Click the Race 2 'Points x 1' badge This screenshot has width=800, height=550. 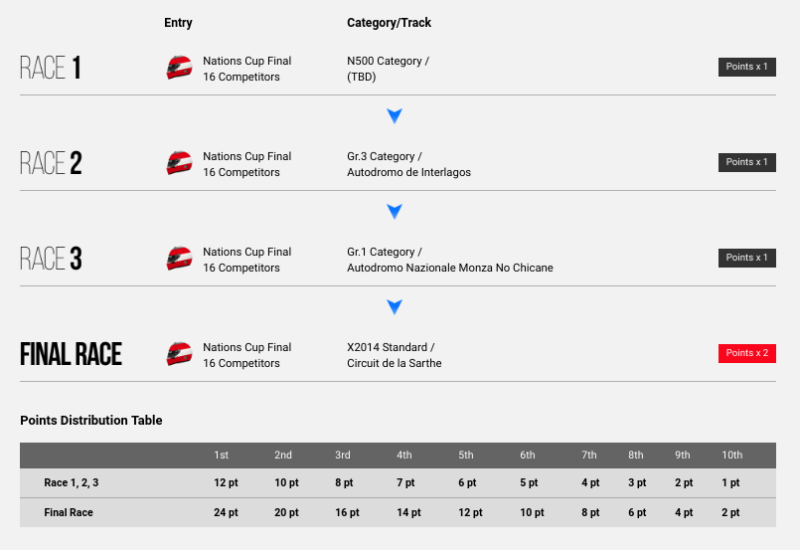point(747,162)
